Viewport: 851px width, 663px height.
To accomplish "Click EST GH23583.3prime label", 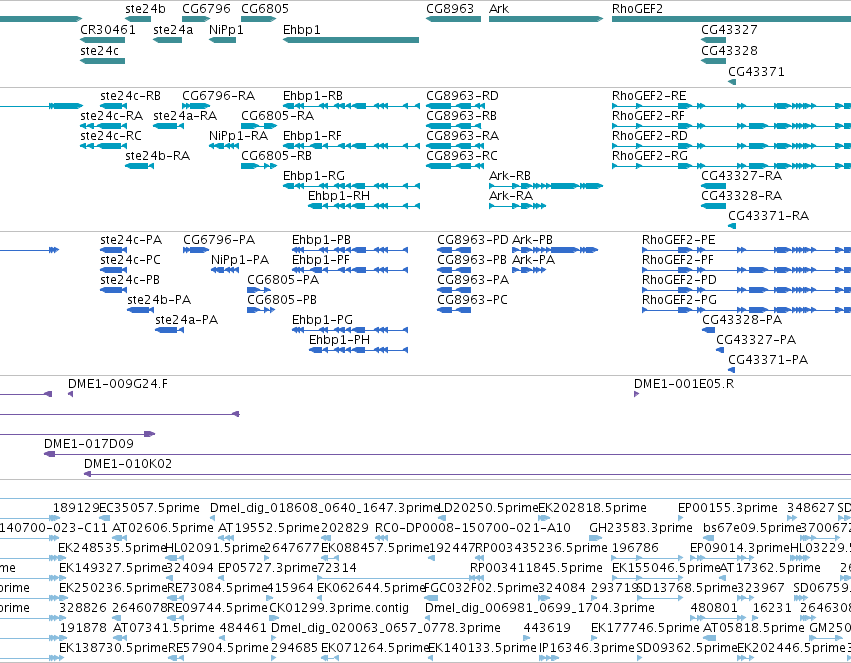I will [640, 528].
